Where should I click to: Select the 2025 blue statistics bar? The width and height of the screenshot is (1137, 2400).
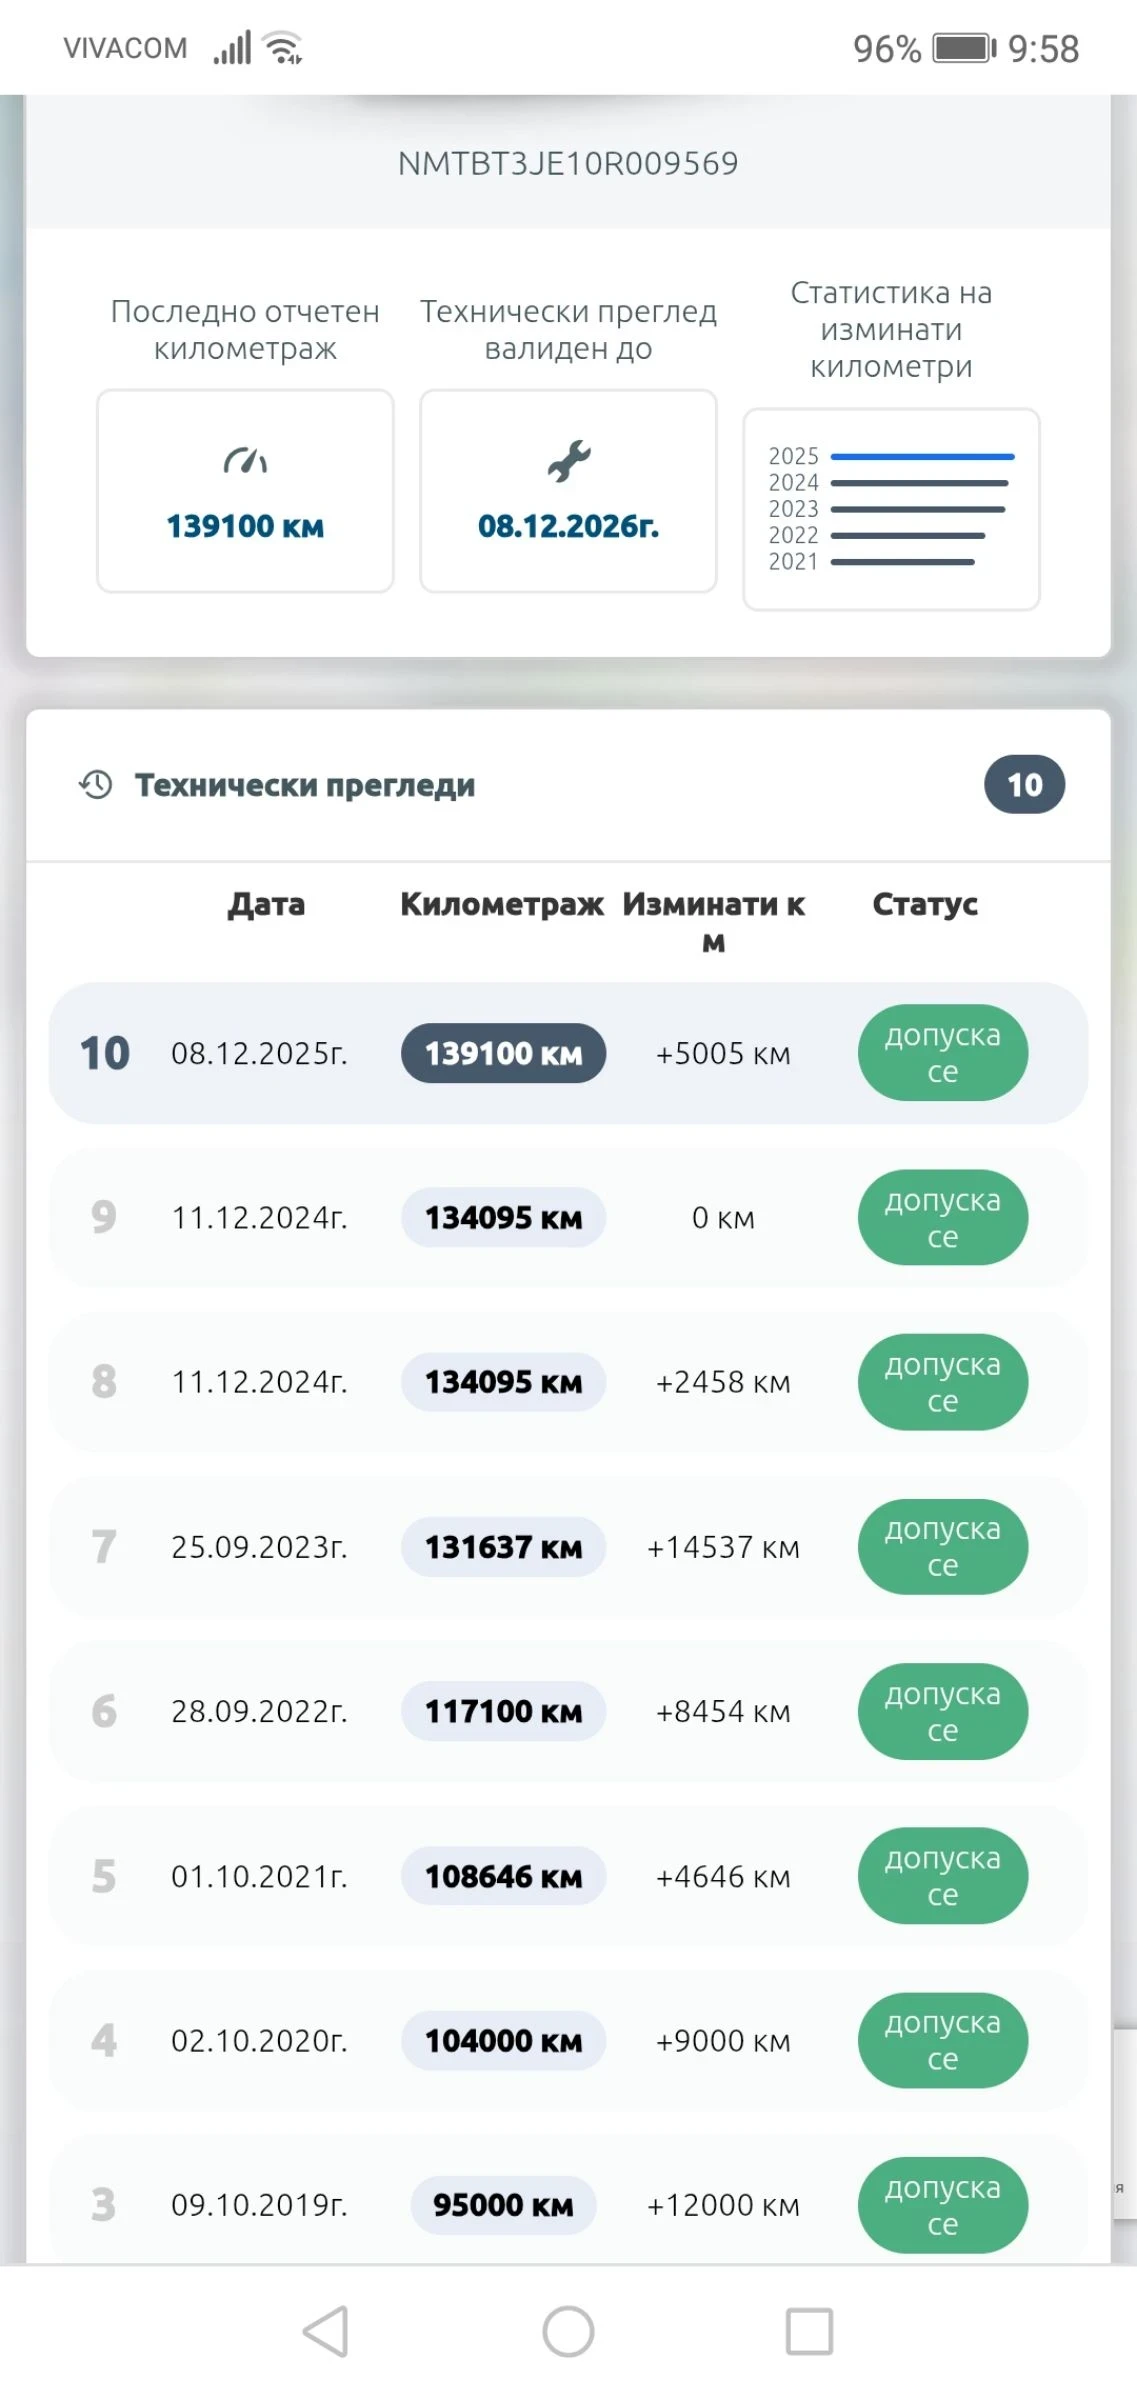click(922, 457)
